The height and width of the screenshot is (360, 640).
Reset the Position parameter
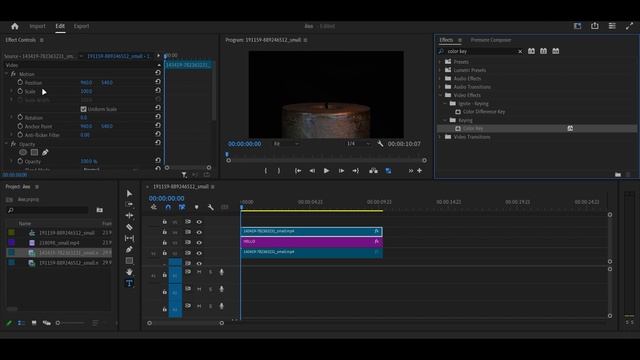(158, 82)
